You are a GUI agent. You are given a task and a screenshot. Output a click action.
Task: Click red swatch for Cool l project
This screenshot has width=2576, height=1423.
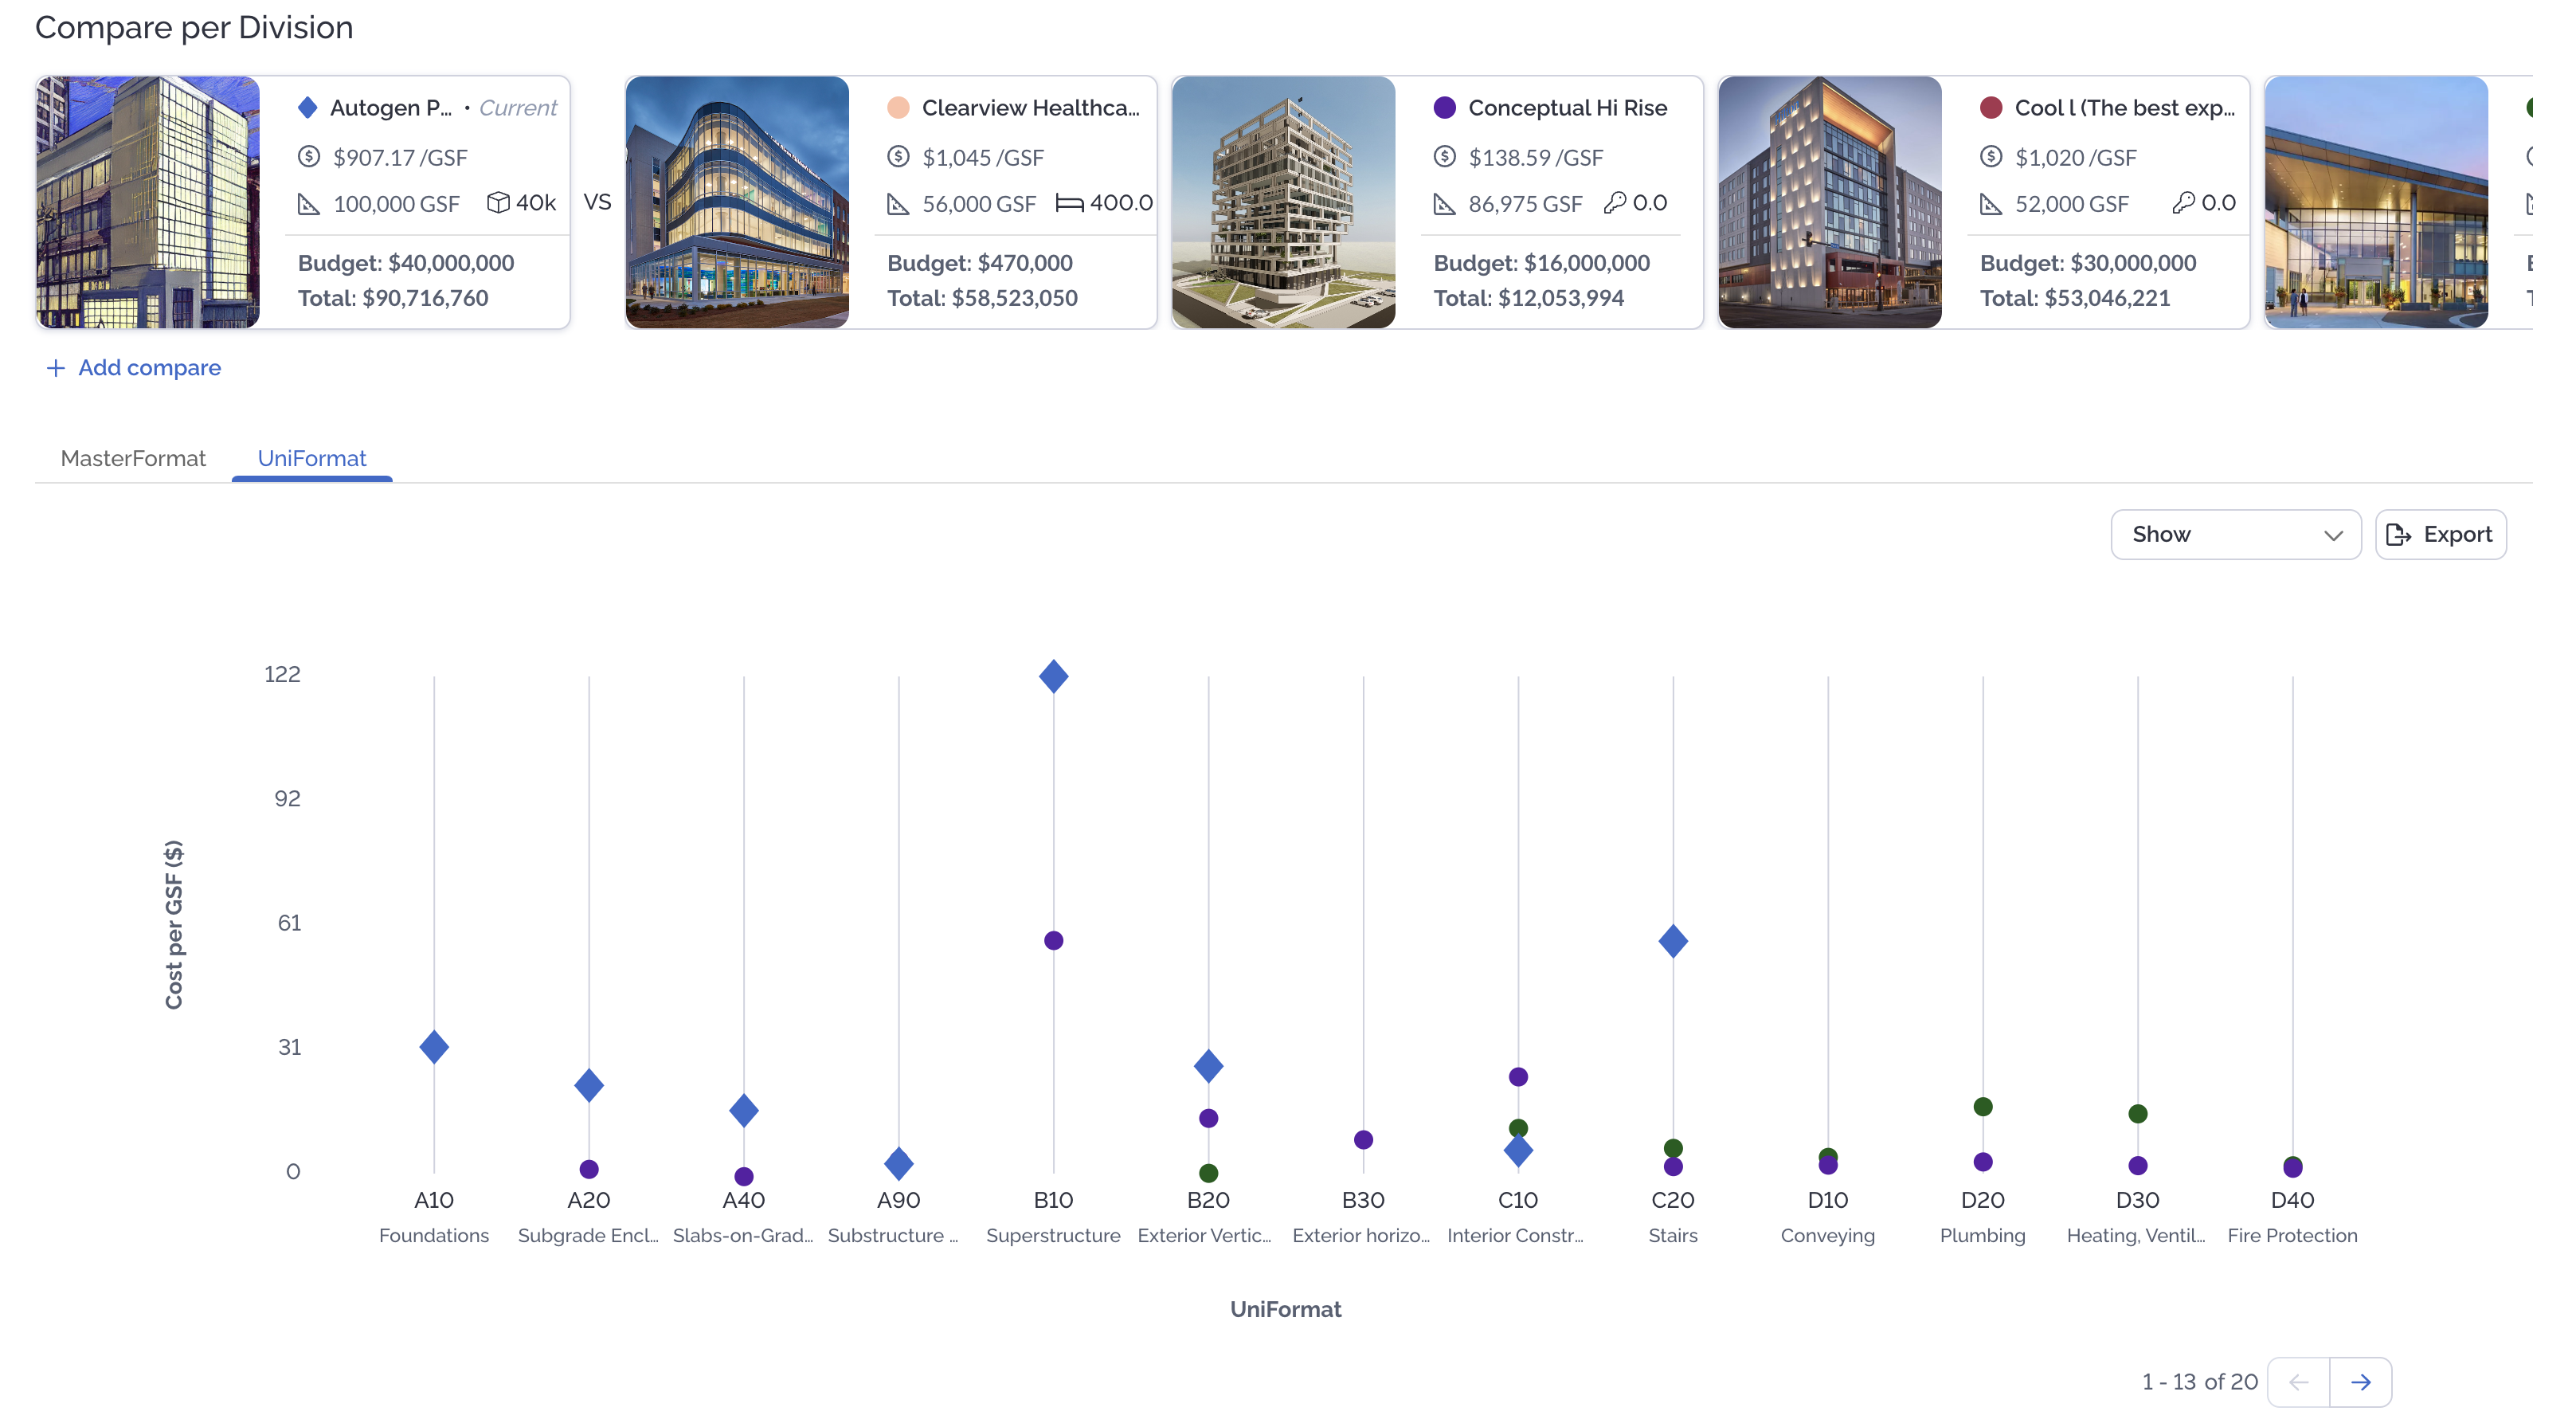pos(1990,108)
